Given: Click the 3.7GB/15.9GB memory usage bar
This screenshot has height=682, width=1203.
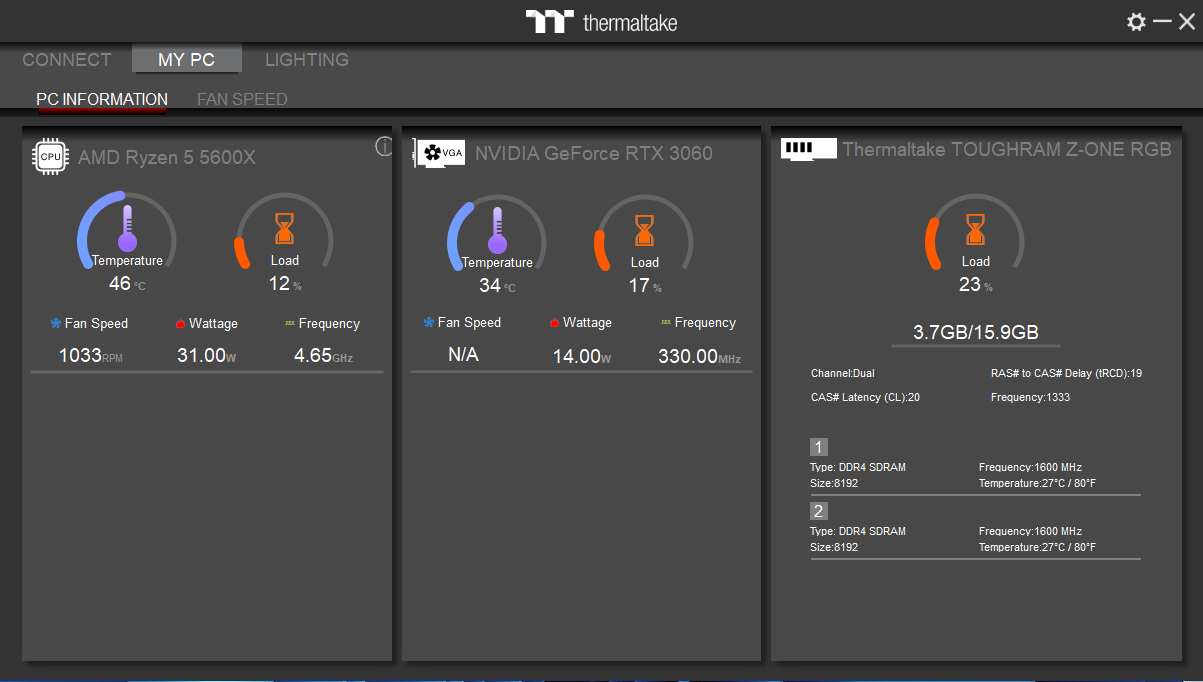Looking at the screenshot, I should pyautogui.click(x=975, y=333).
